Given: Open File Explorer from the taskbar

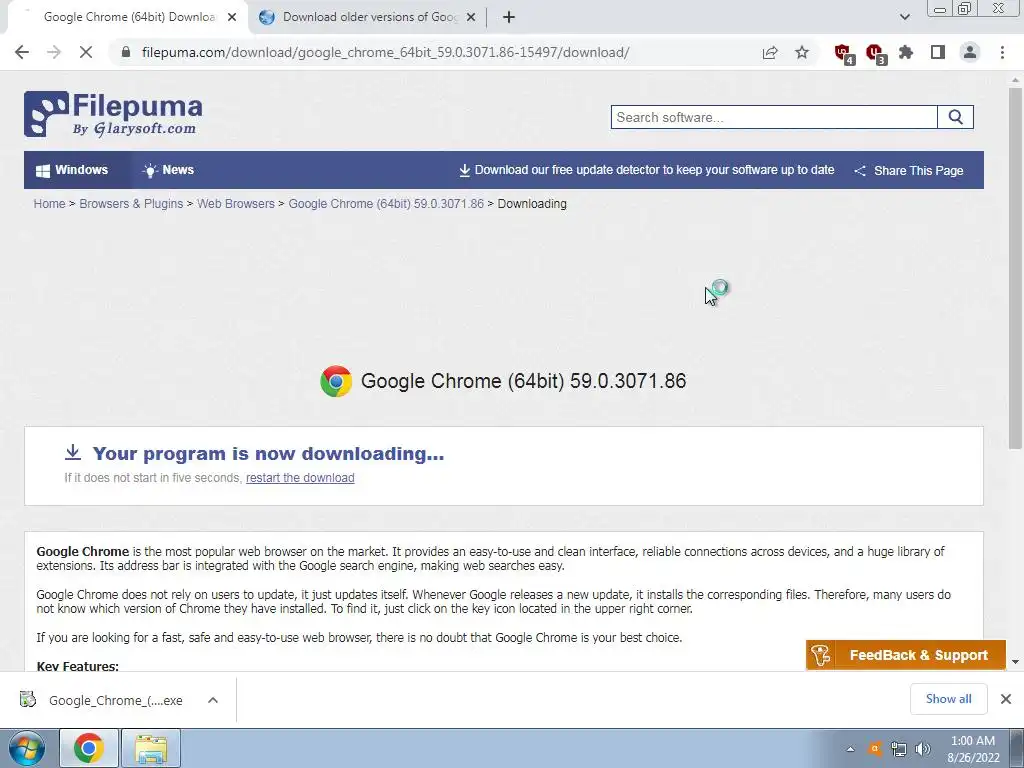Looking at the screenshot, I should 151,748.
